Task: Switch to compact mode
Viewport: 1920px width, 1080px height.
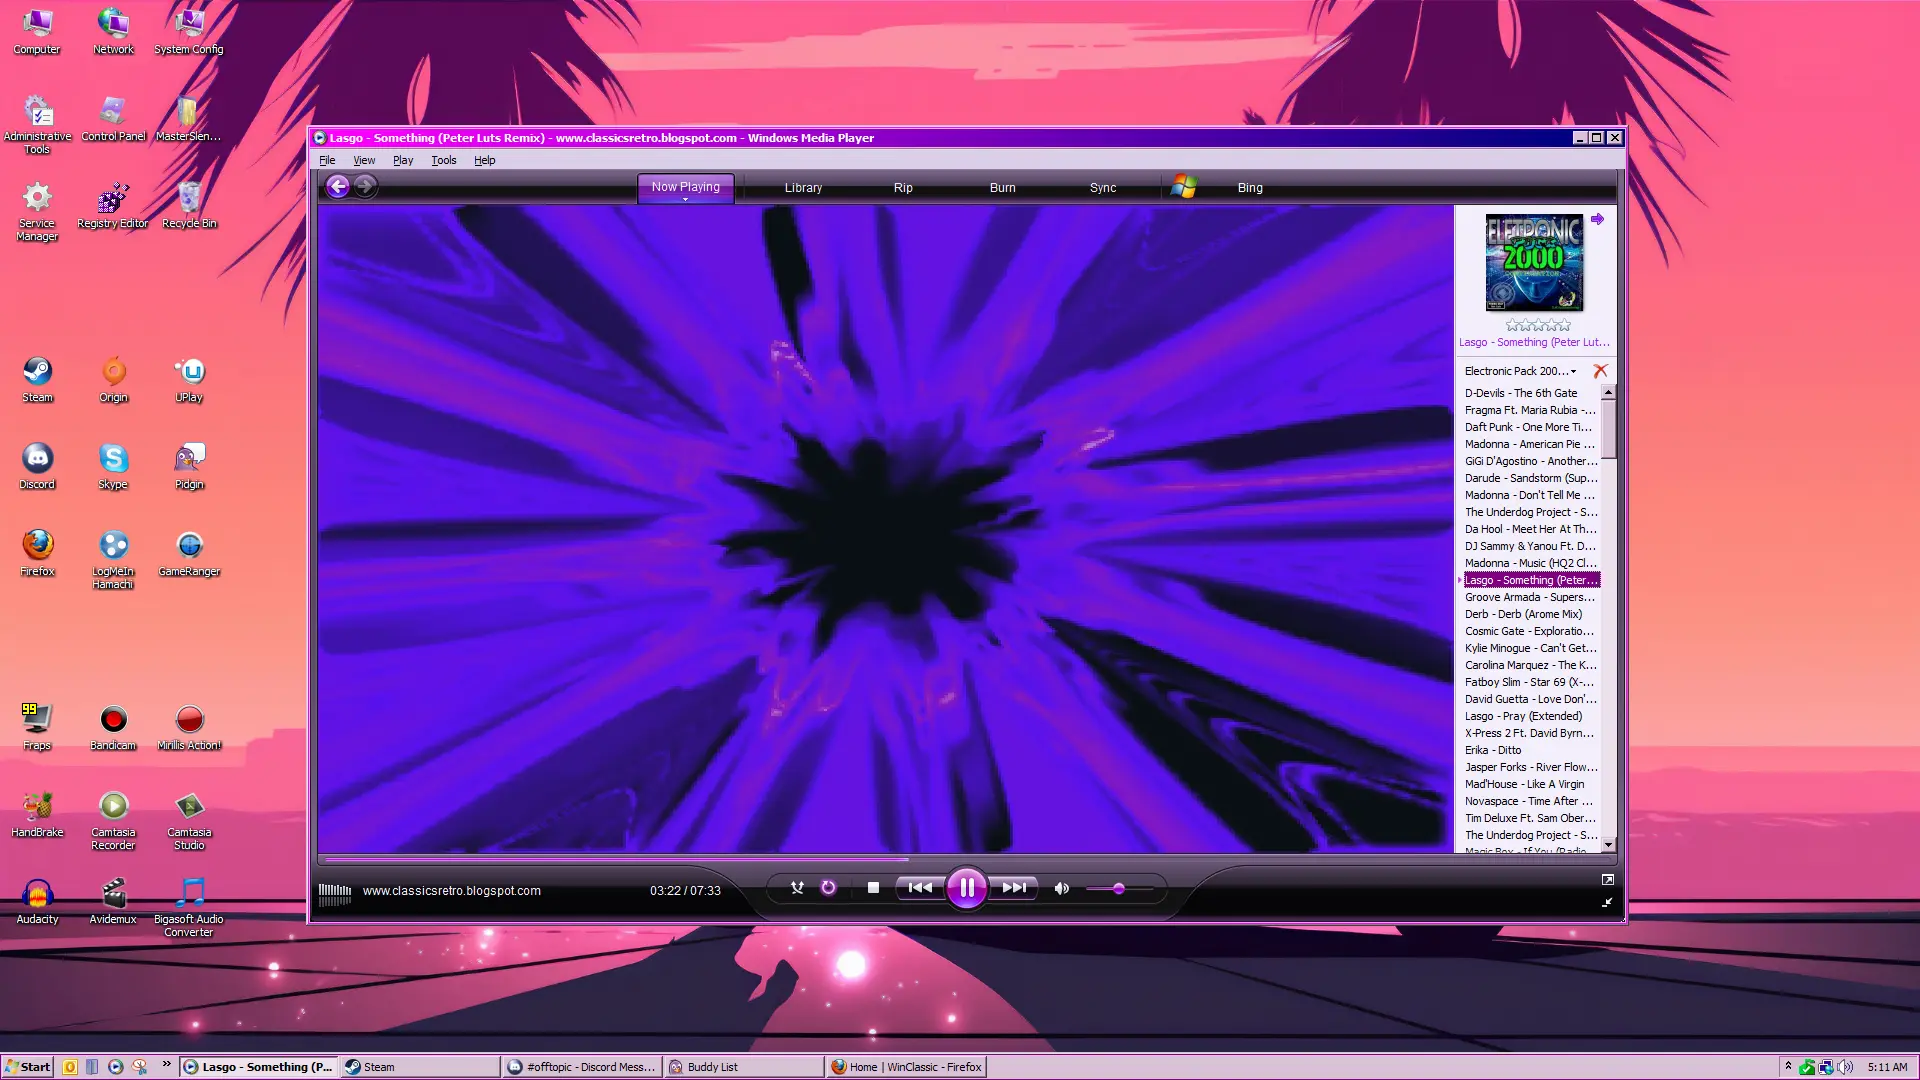Action: pos(1607,903)
